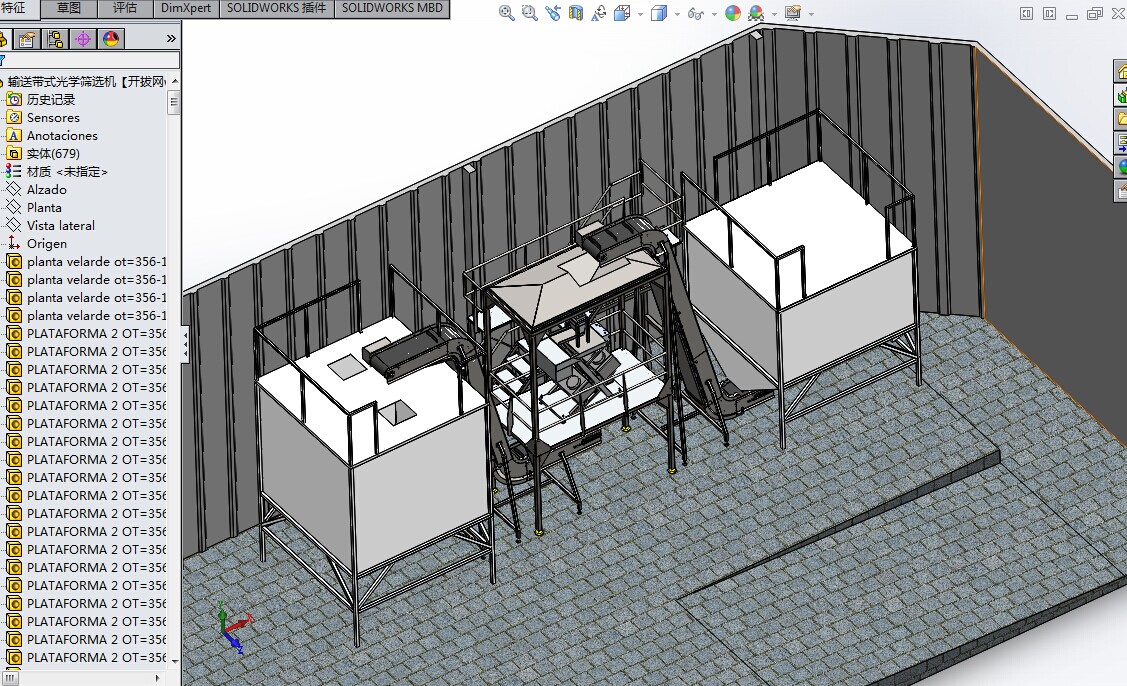Switch to 评估 (Evaluate) tab
The image size is (1127, 686).
point(125,8)
